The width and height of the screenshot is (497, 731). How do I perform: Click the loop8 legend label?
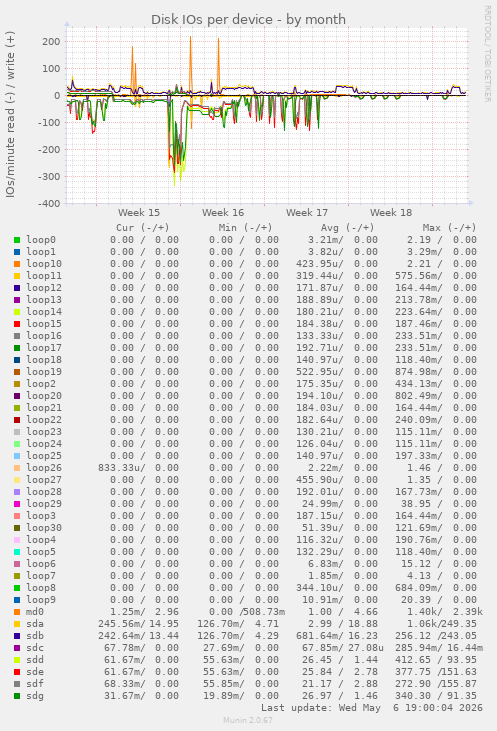pyautogui.click(x=41, y=588)
